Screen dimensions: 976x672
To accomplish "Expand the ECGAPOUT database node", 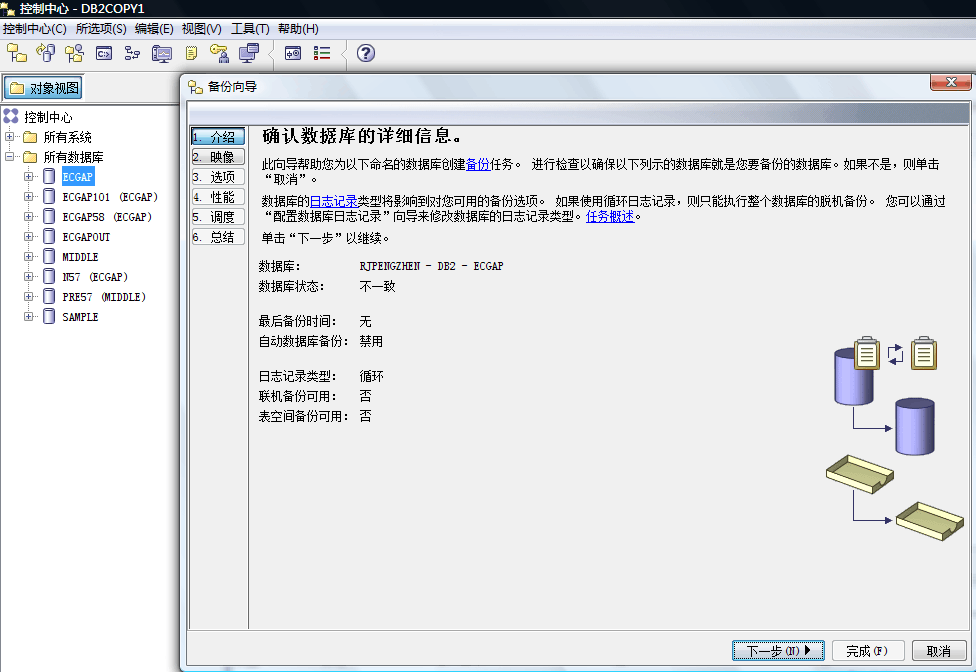I will click(28, 236).
